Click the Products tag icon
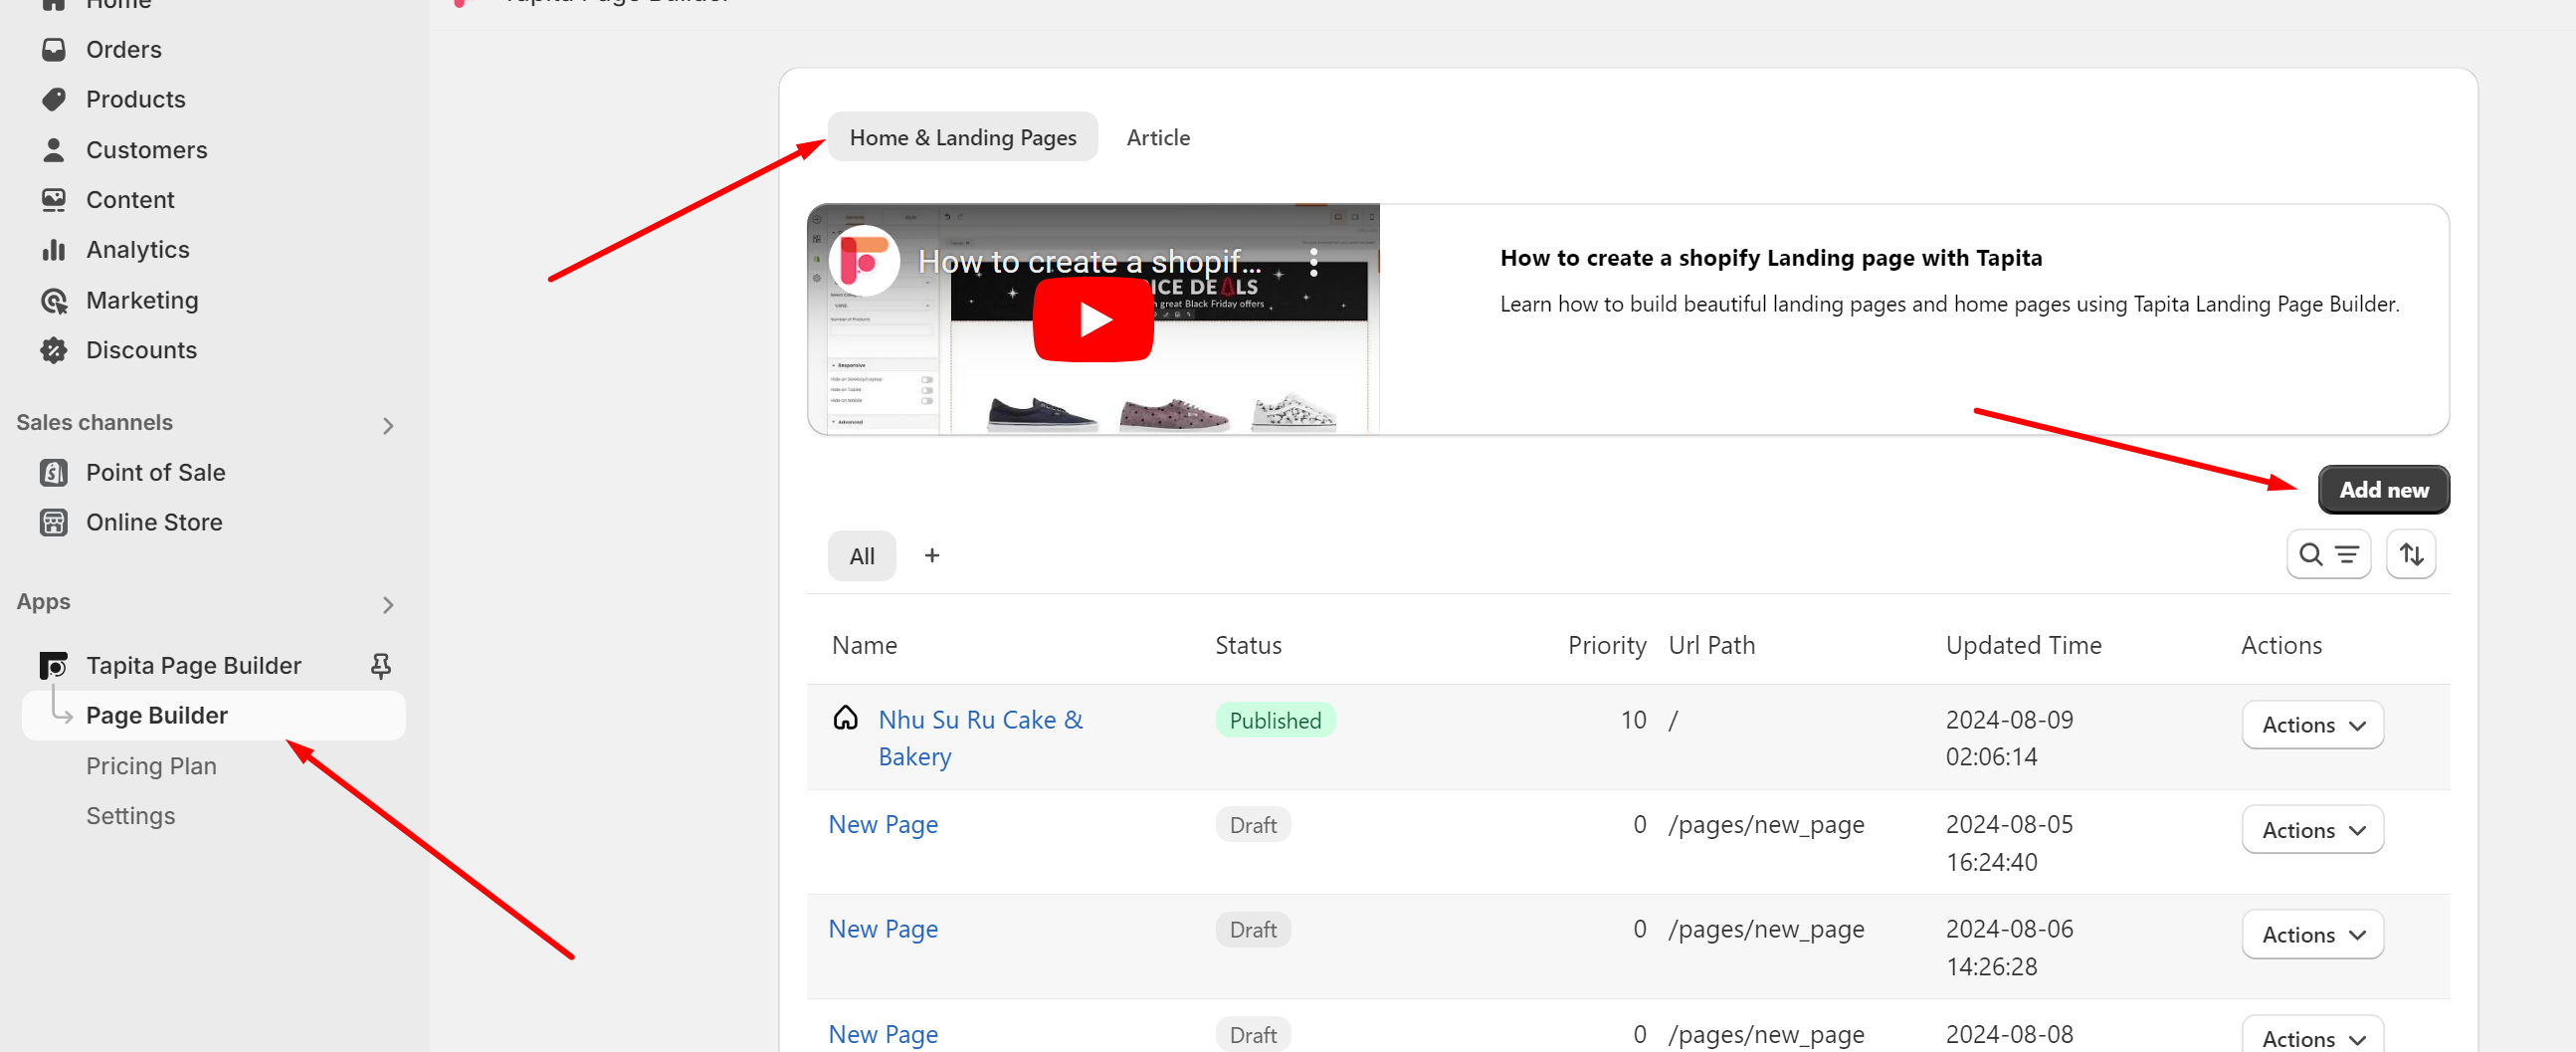 coord(54,99)
